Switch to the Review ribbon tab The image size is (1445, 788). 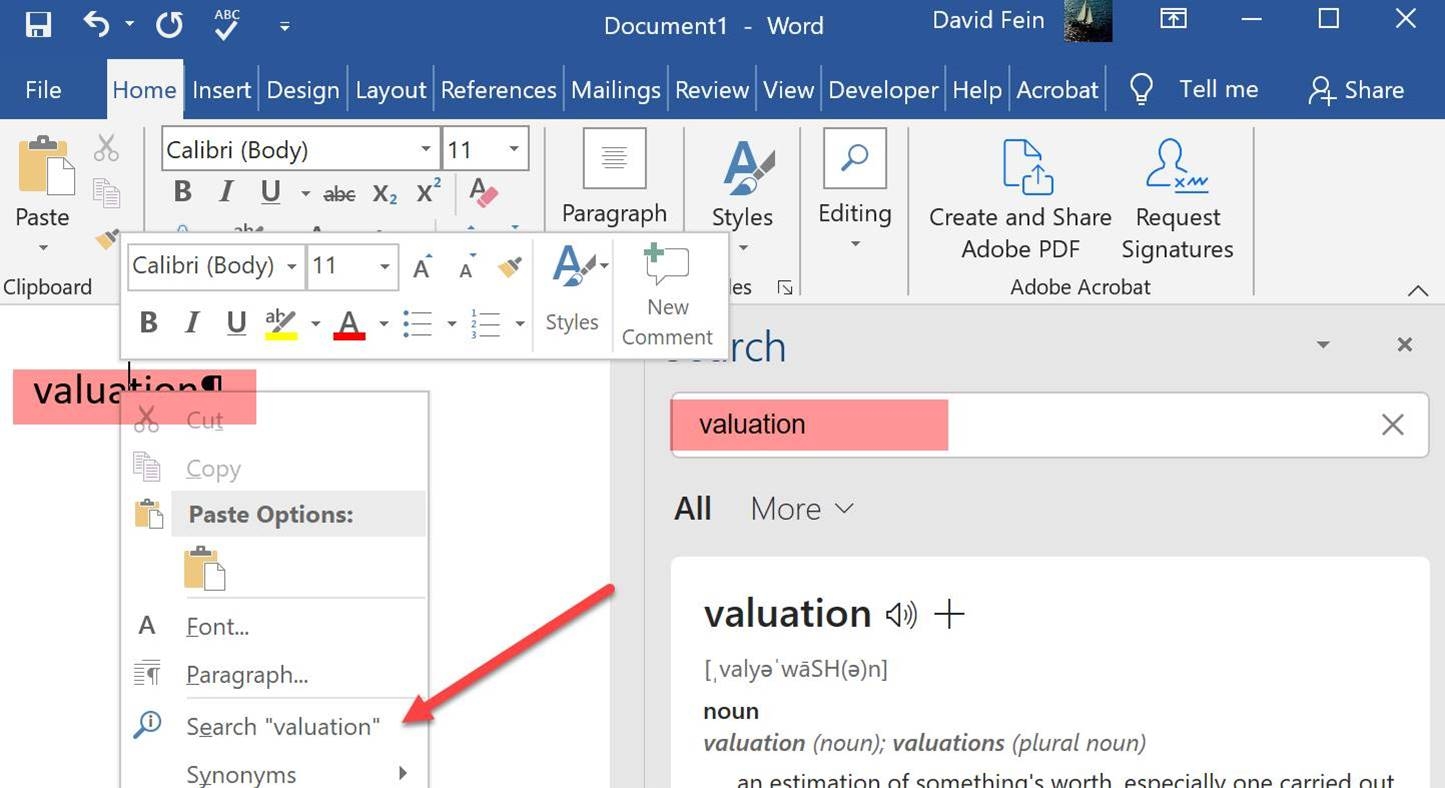711,89
